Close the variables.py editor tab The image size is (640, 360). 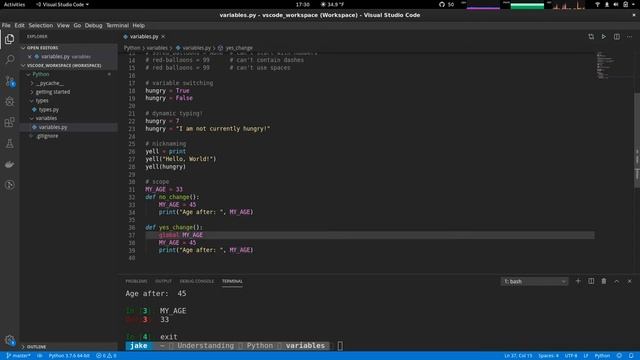[x=163, y=37]
